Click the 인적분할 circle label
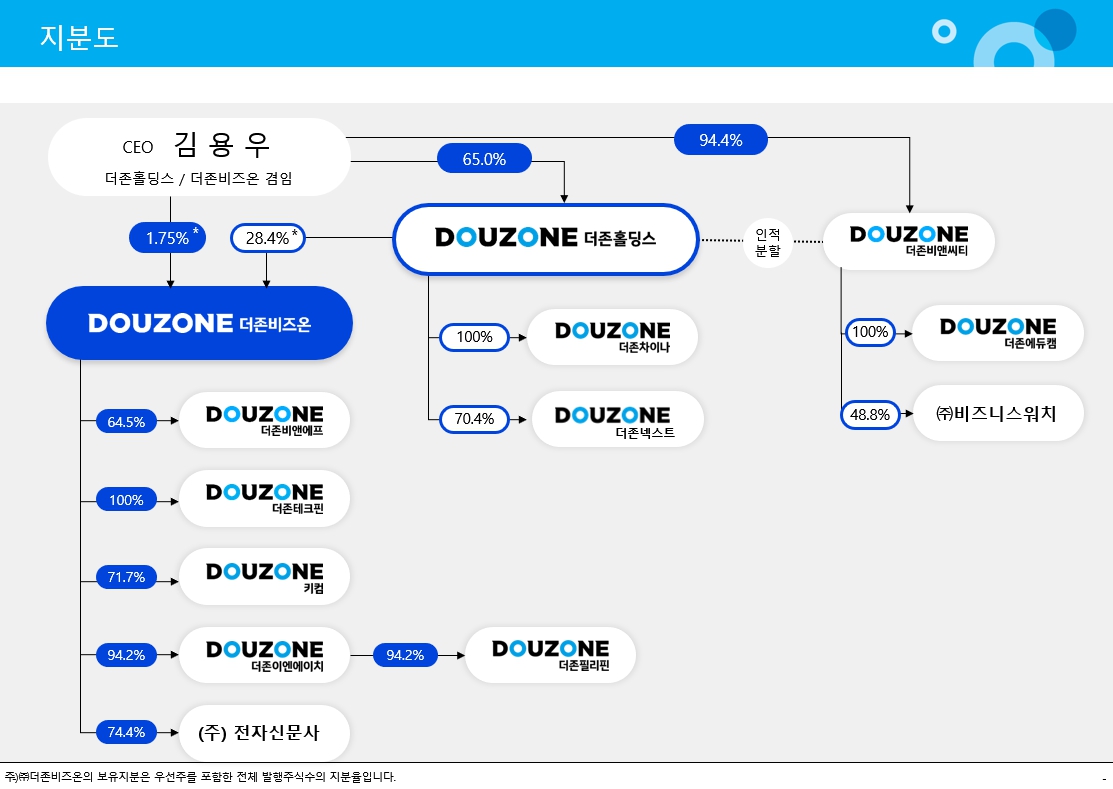The height and width of the screenshot is (789, 1113). pyautogui.click(x=767, y=242)
